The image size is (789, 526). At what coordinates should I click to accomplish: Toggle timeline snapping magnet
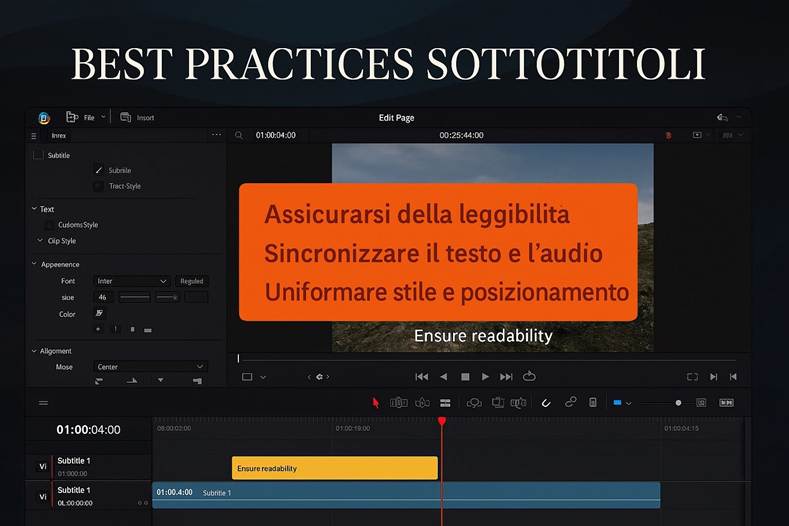545,403
